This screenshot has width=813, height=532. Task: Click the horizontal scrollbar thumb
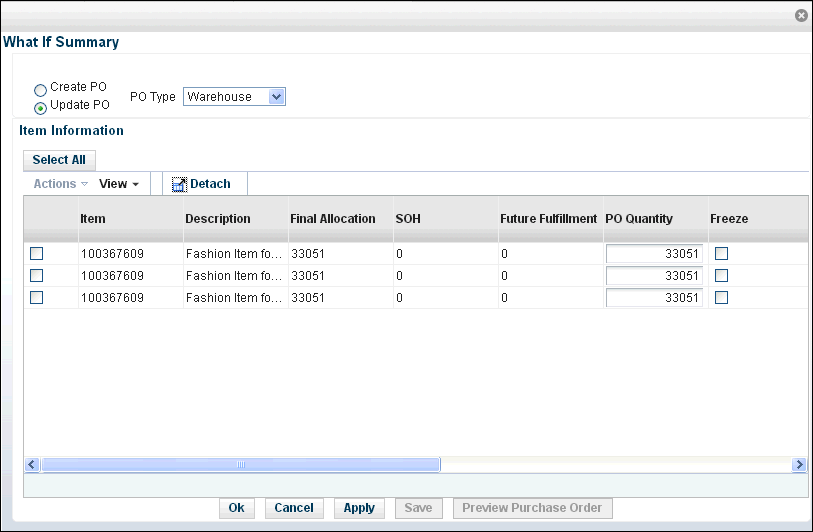tap(241, 464)
